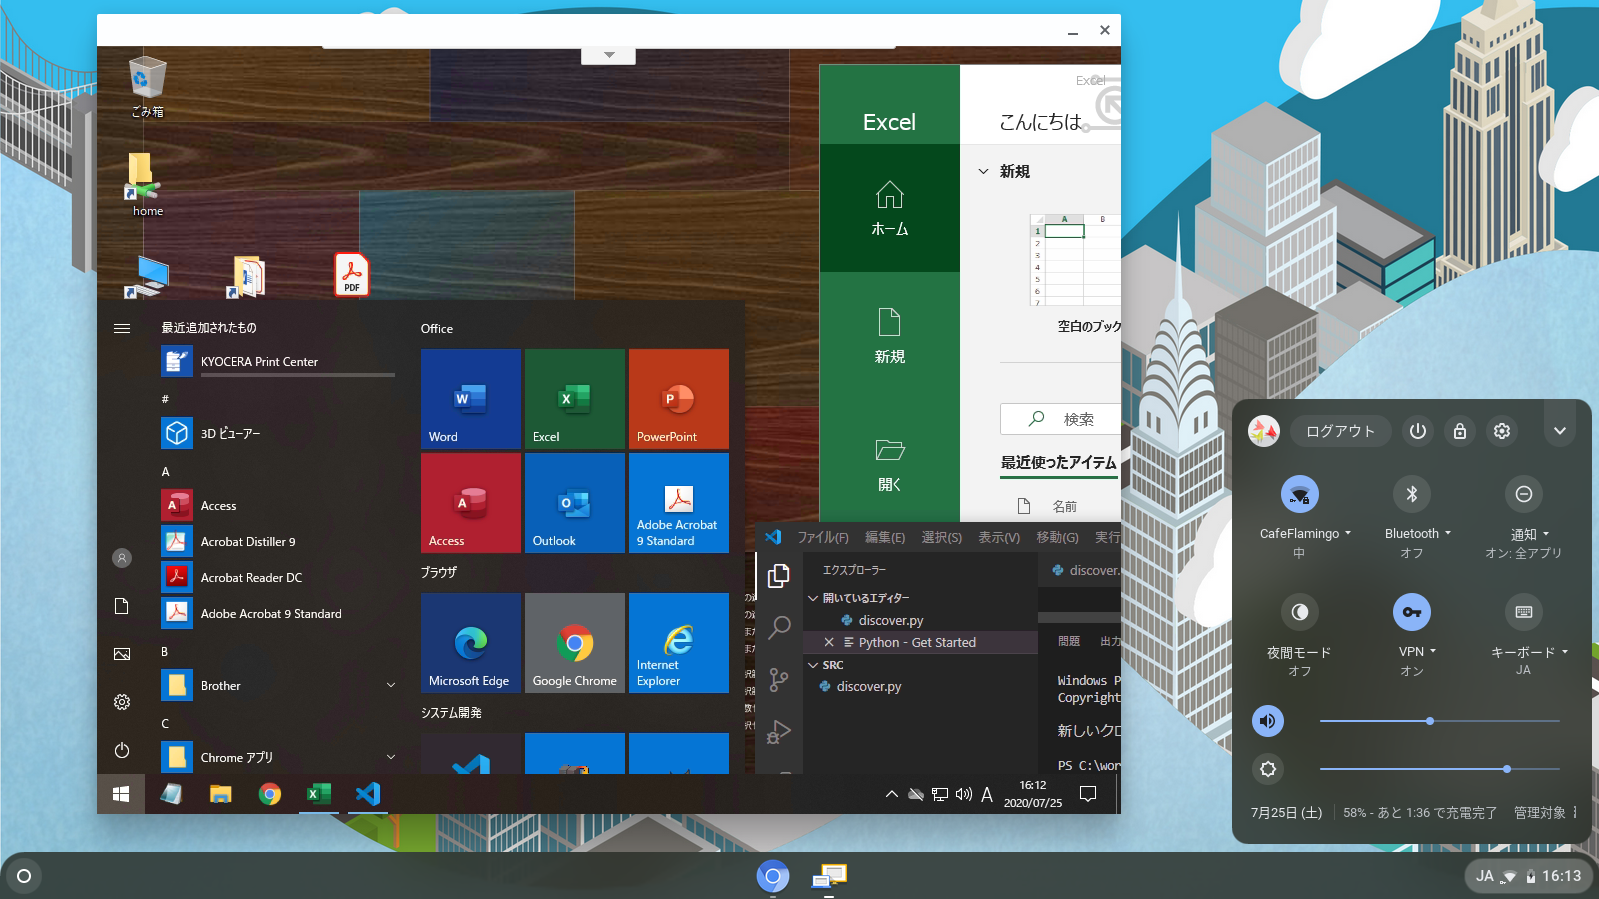The width and height of the screenshot is (1599, 899).
Task: Launch the Outlook tile
Action: pyautogui.click(x=575, y=502)
